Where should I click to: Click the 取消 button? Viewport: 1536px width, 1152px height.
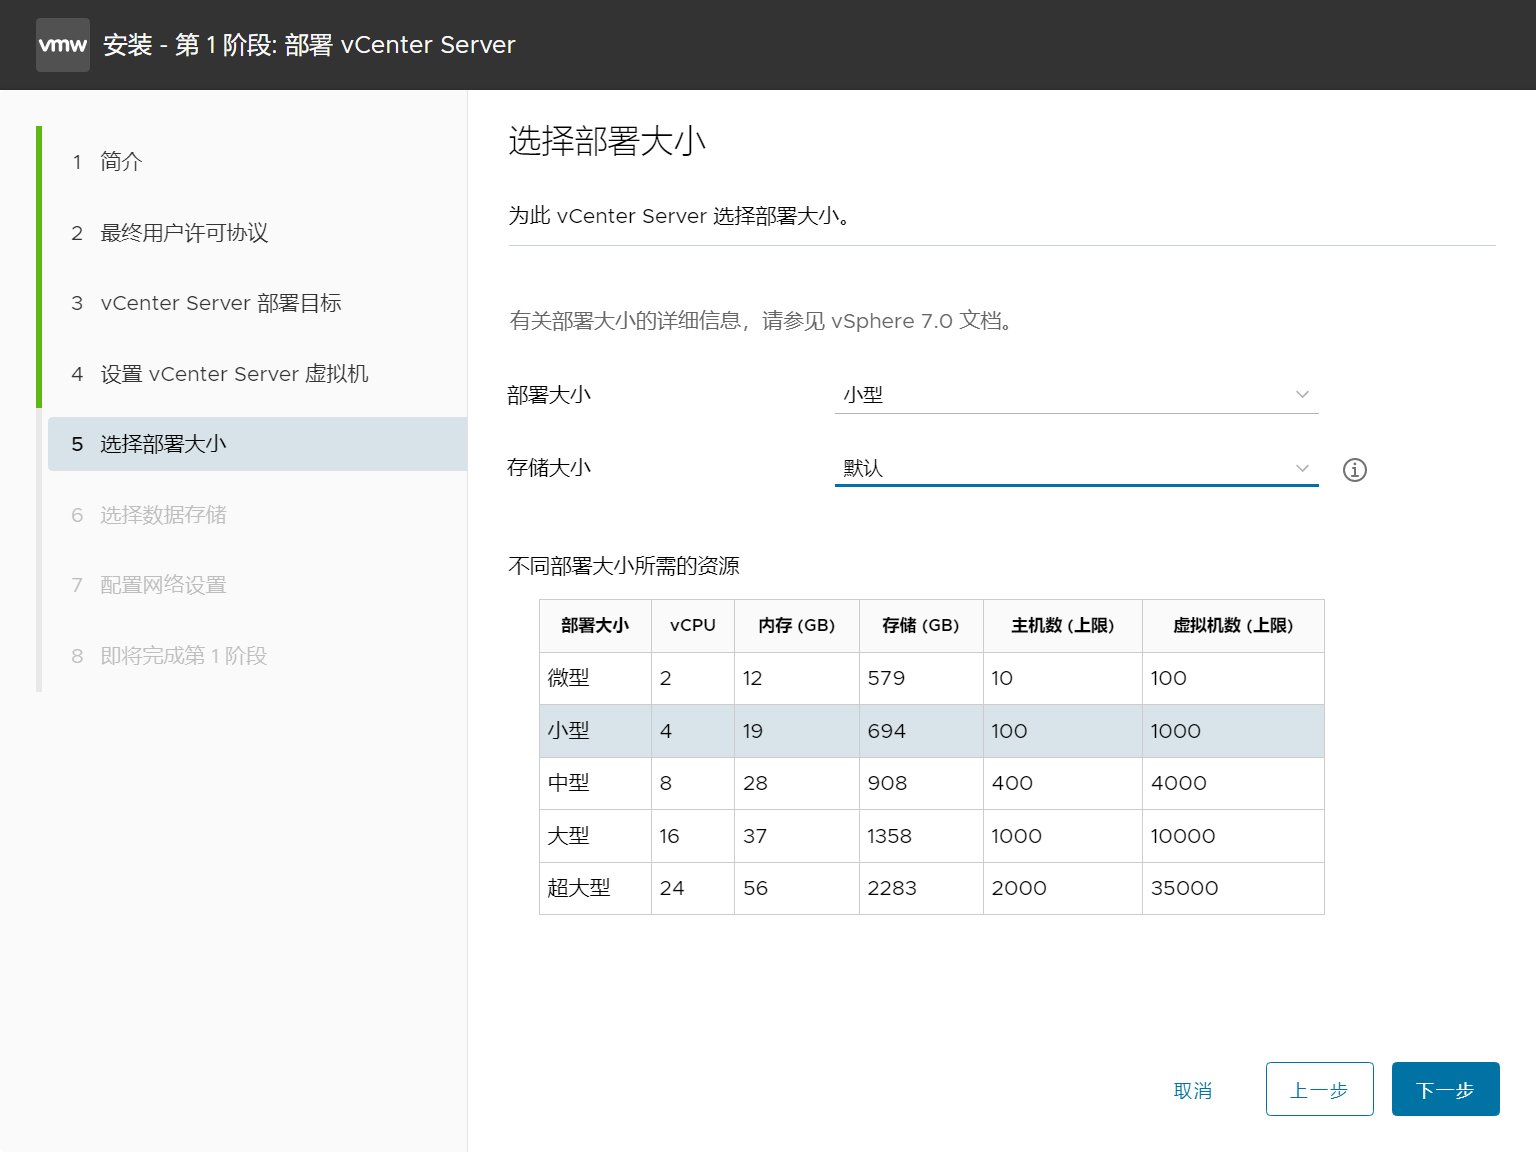pos(1193,1090)
